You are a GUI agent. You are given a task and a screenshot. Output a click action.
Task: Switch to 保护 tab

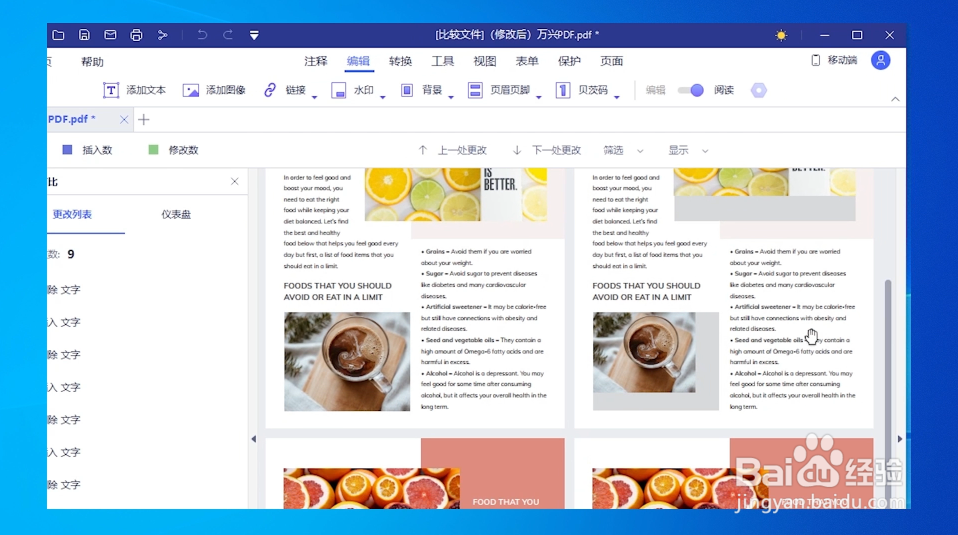pos(569,61)
